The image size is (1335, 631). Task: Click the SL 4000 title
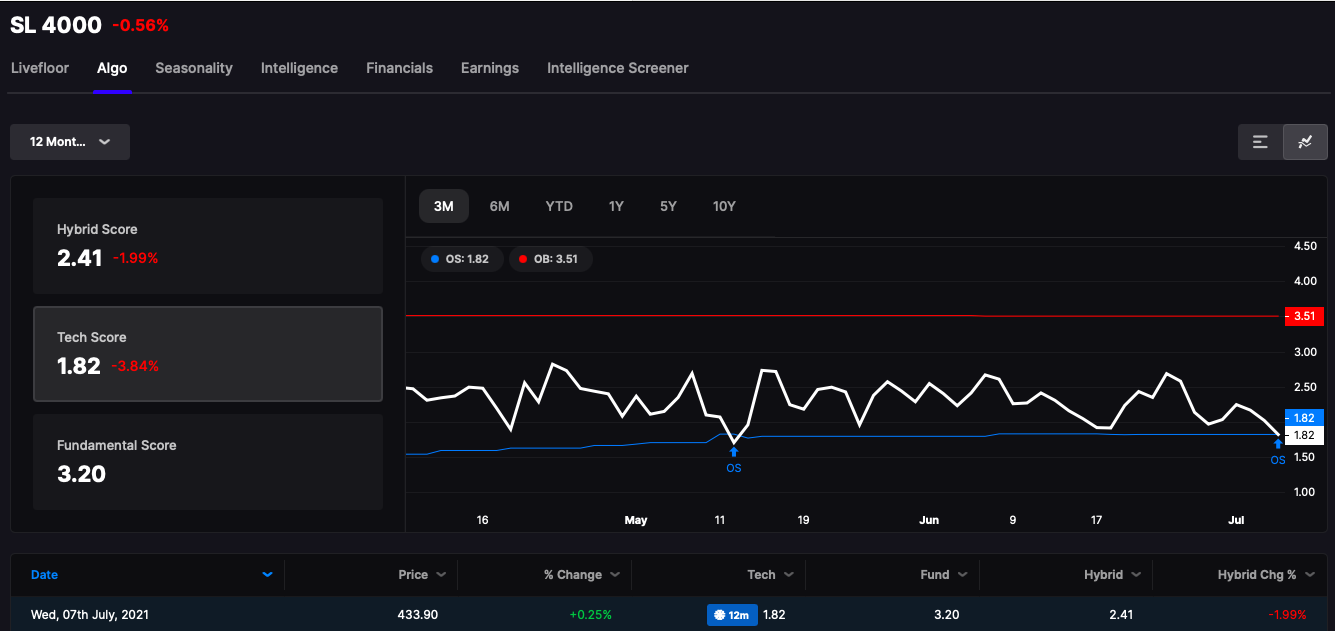[x=56, y=25]
